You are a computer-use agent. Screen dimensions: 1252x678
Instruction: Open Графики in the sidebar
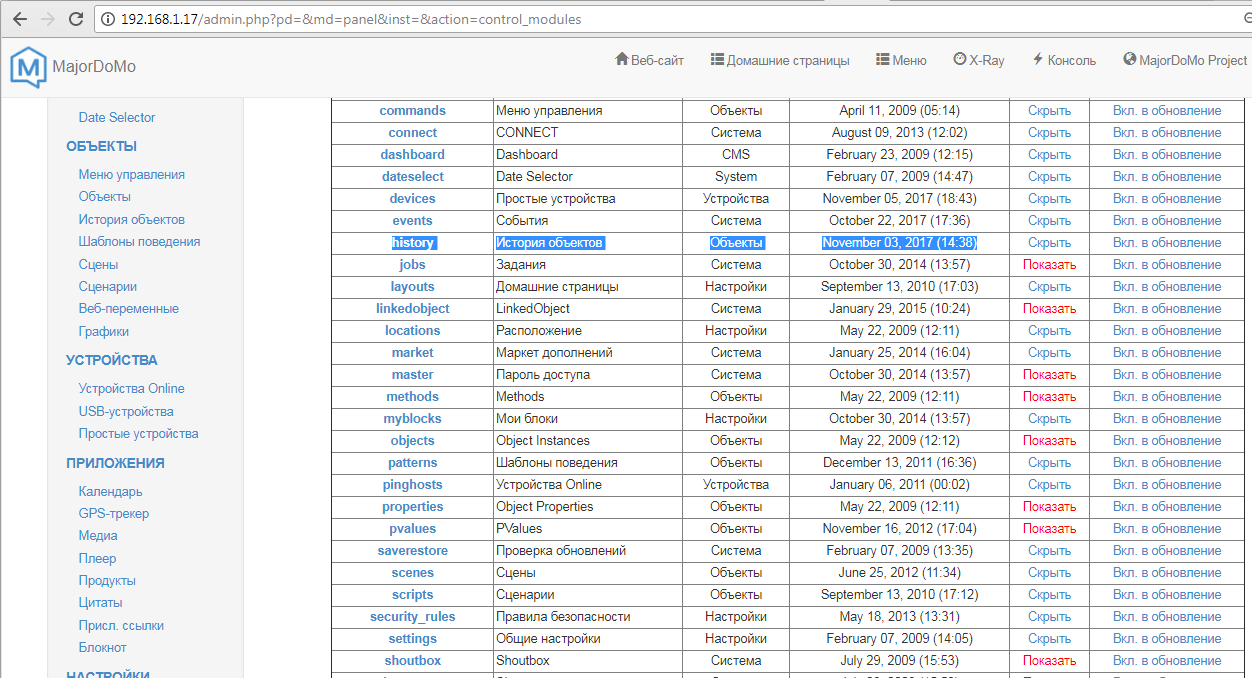pyautogui.click(x=104, y=331)
